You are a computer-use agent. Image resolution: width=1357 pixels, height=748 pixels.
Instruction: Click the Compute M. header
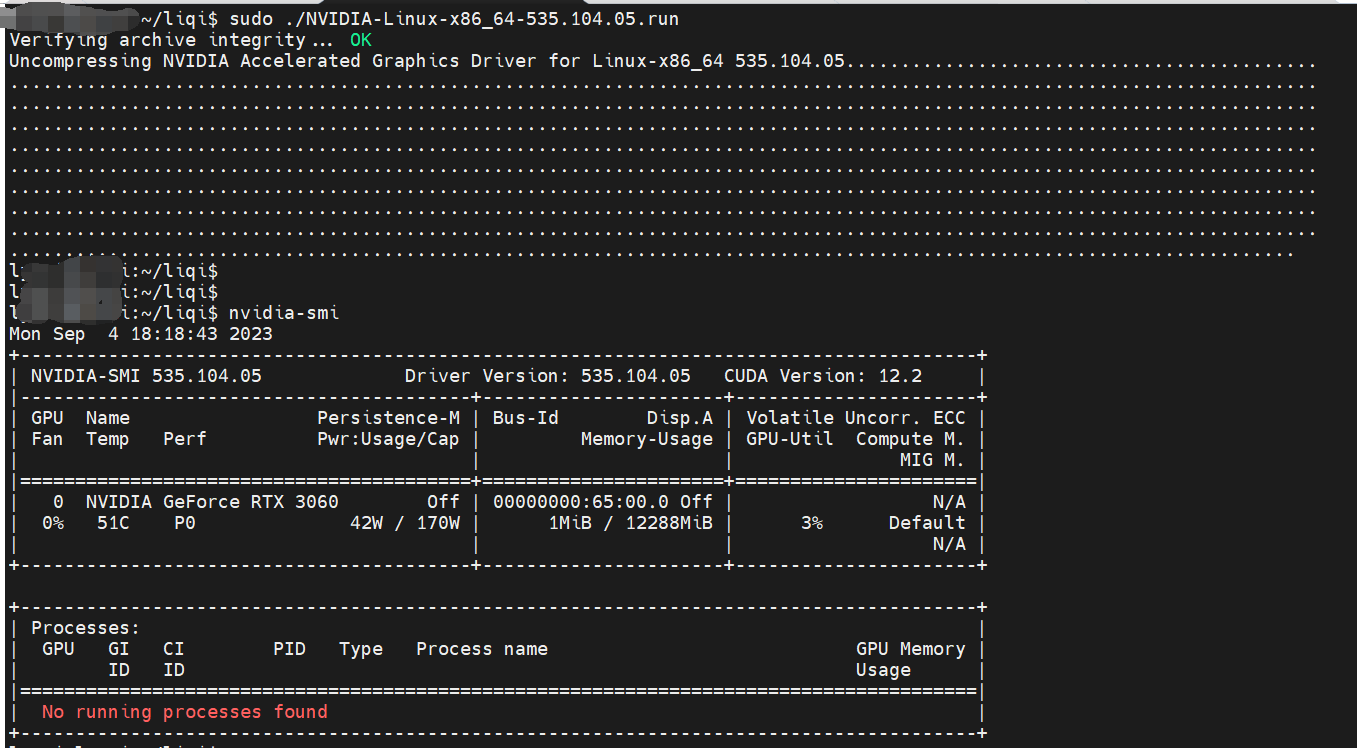point(911,439)
